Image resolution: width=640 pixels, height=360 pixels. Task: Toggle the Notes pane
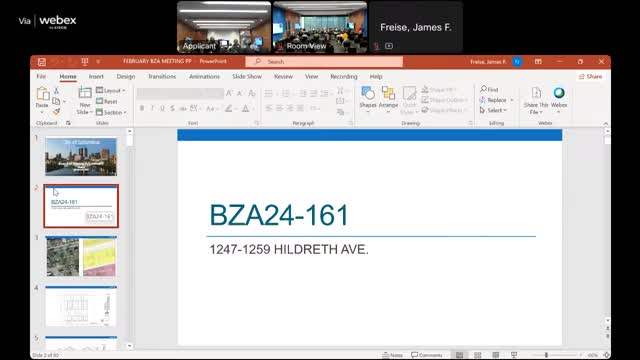[393, 355]
